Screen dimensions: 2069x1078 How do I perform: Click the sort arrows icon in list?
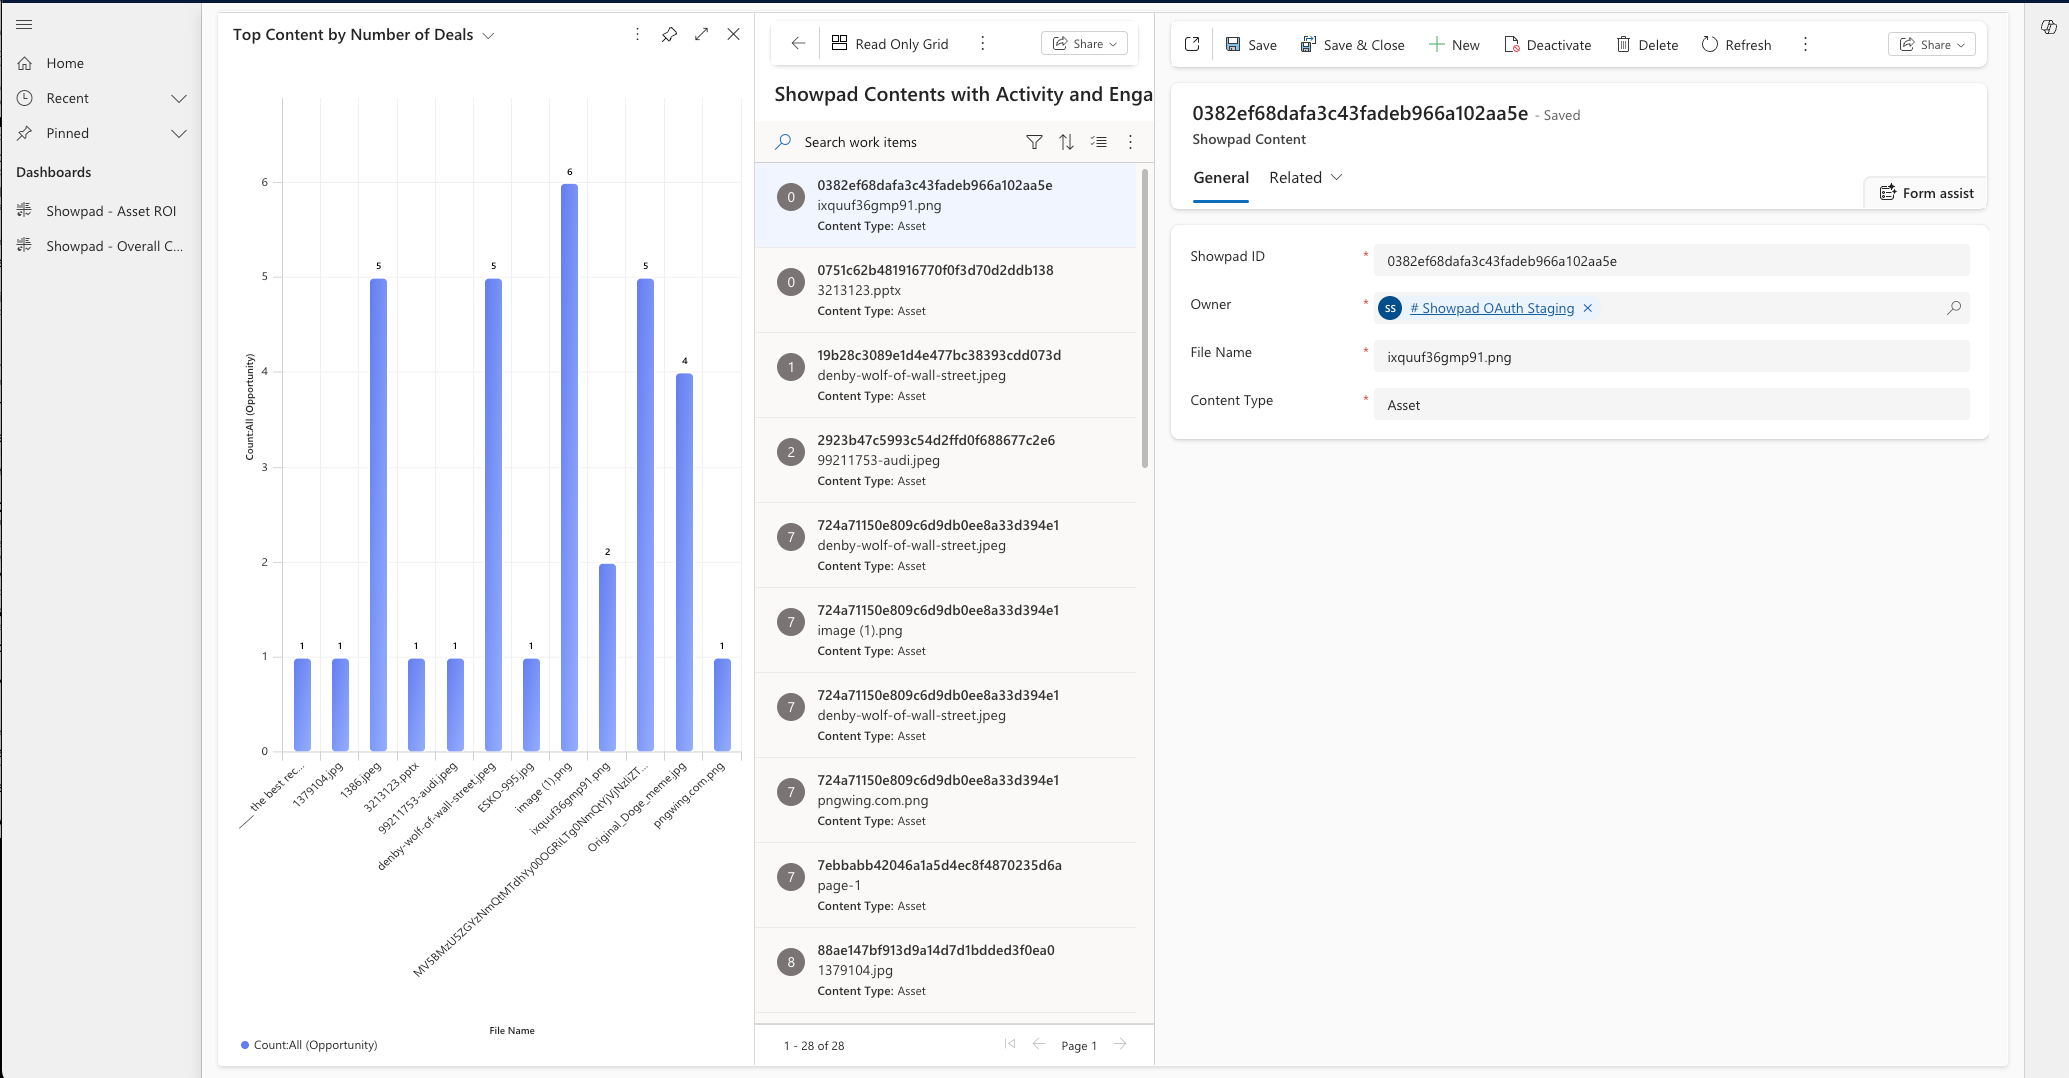pos(1066,142)
